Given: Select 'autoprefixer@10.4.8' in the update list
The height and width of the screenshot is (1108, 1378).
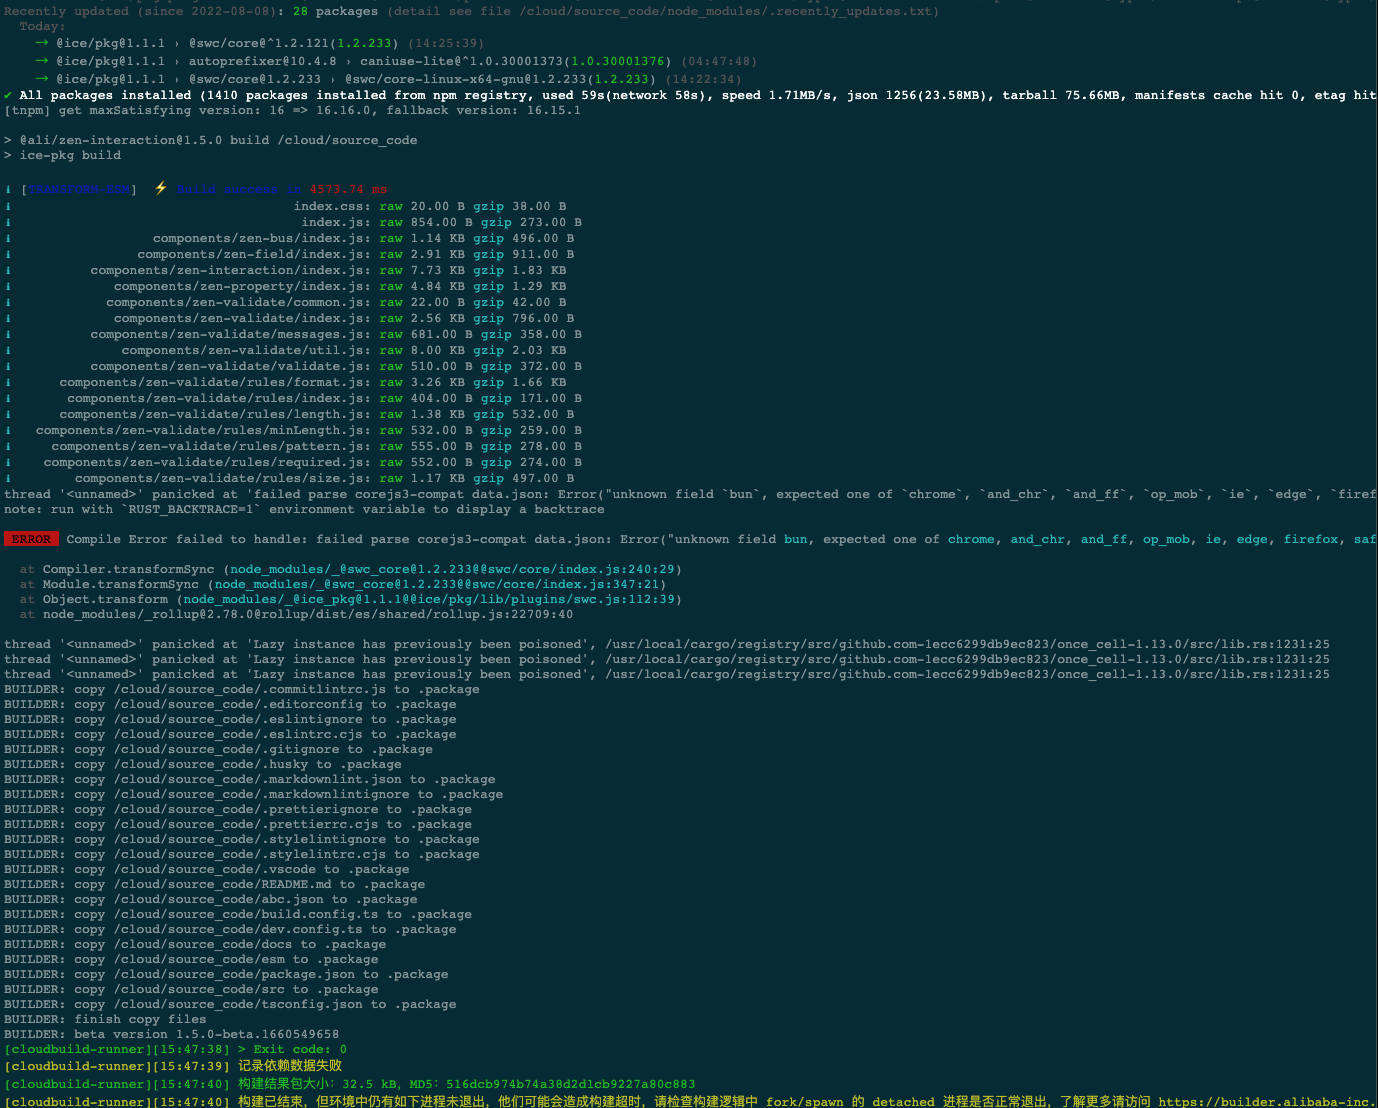Looking at the screenshot, I should pyautogui.click(x=262, y=61).
